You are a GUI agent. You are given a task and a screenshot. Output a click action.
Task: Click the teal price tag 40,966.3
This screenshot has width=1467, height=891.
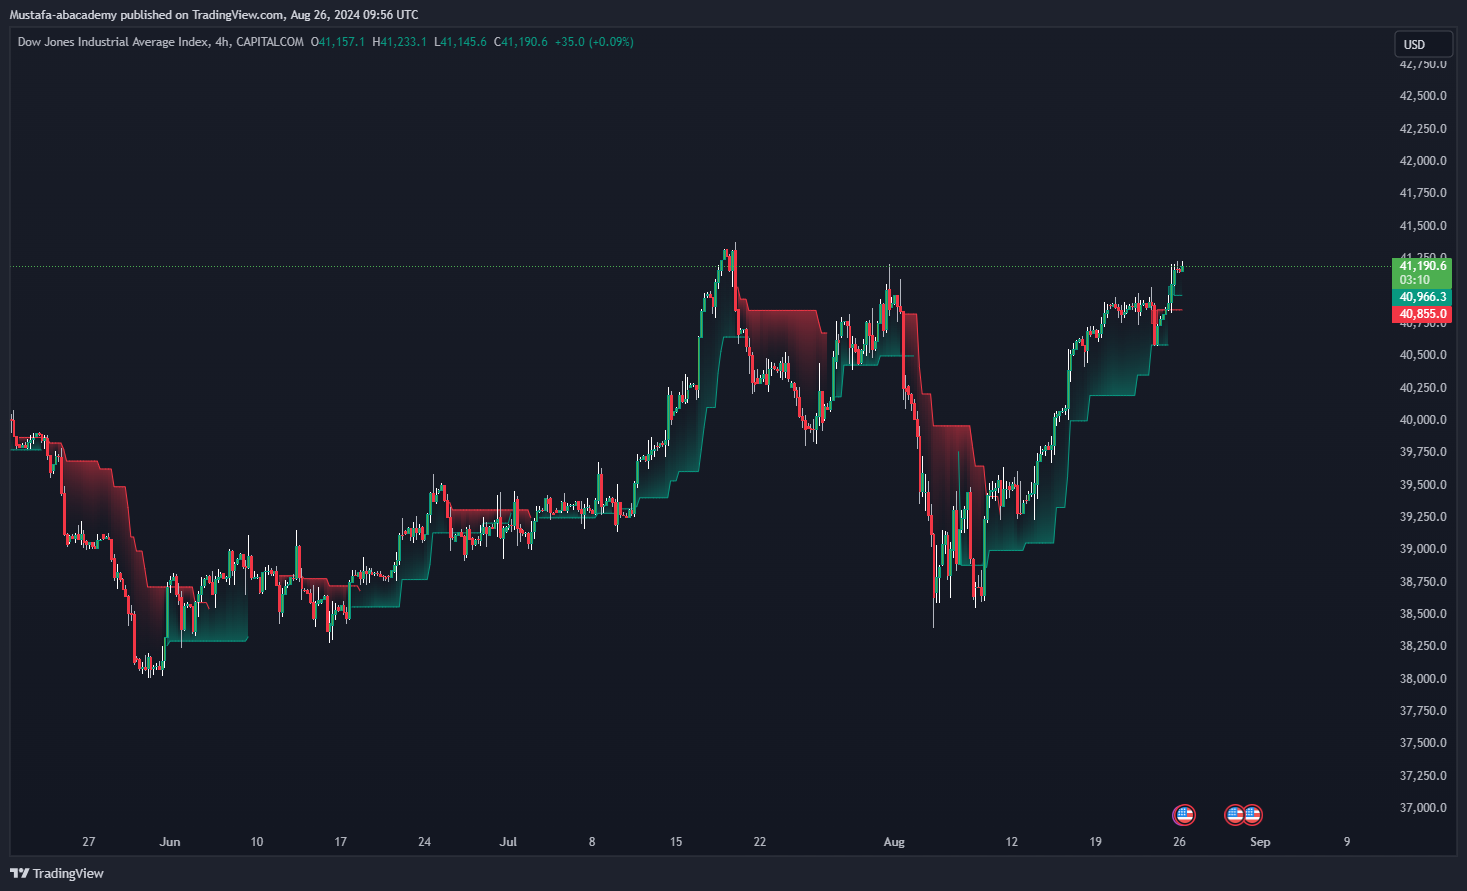(x=1422, y=297)
